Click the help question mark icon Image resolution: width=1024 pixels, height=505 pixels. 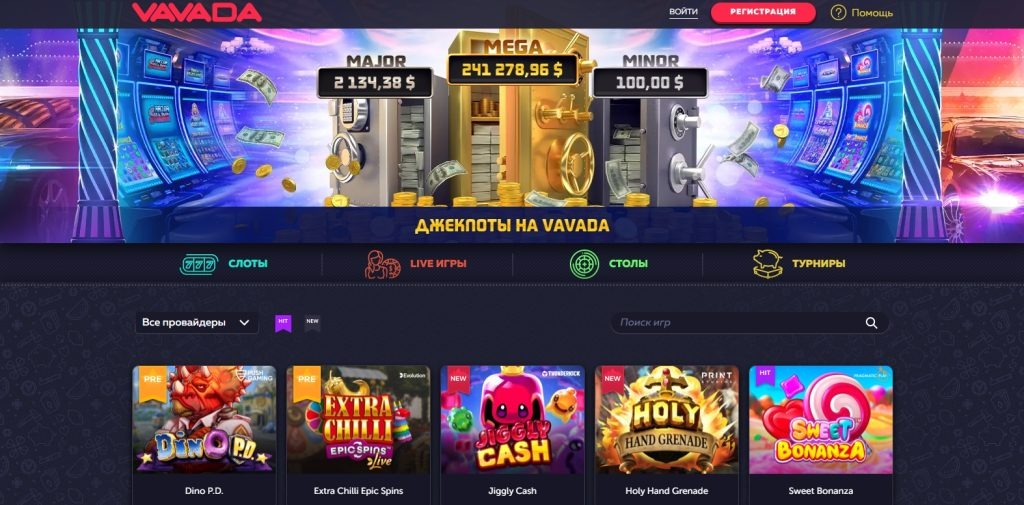(838, 12)
